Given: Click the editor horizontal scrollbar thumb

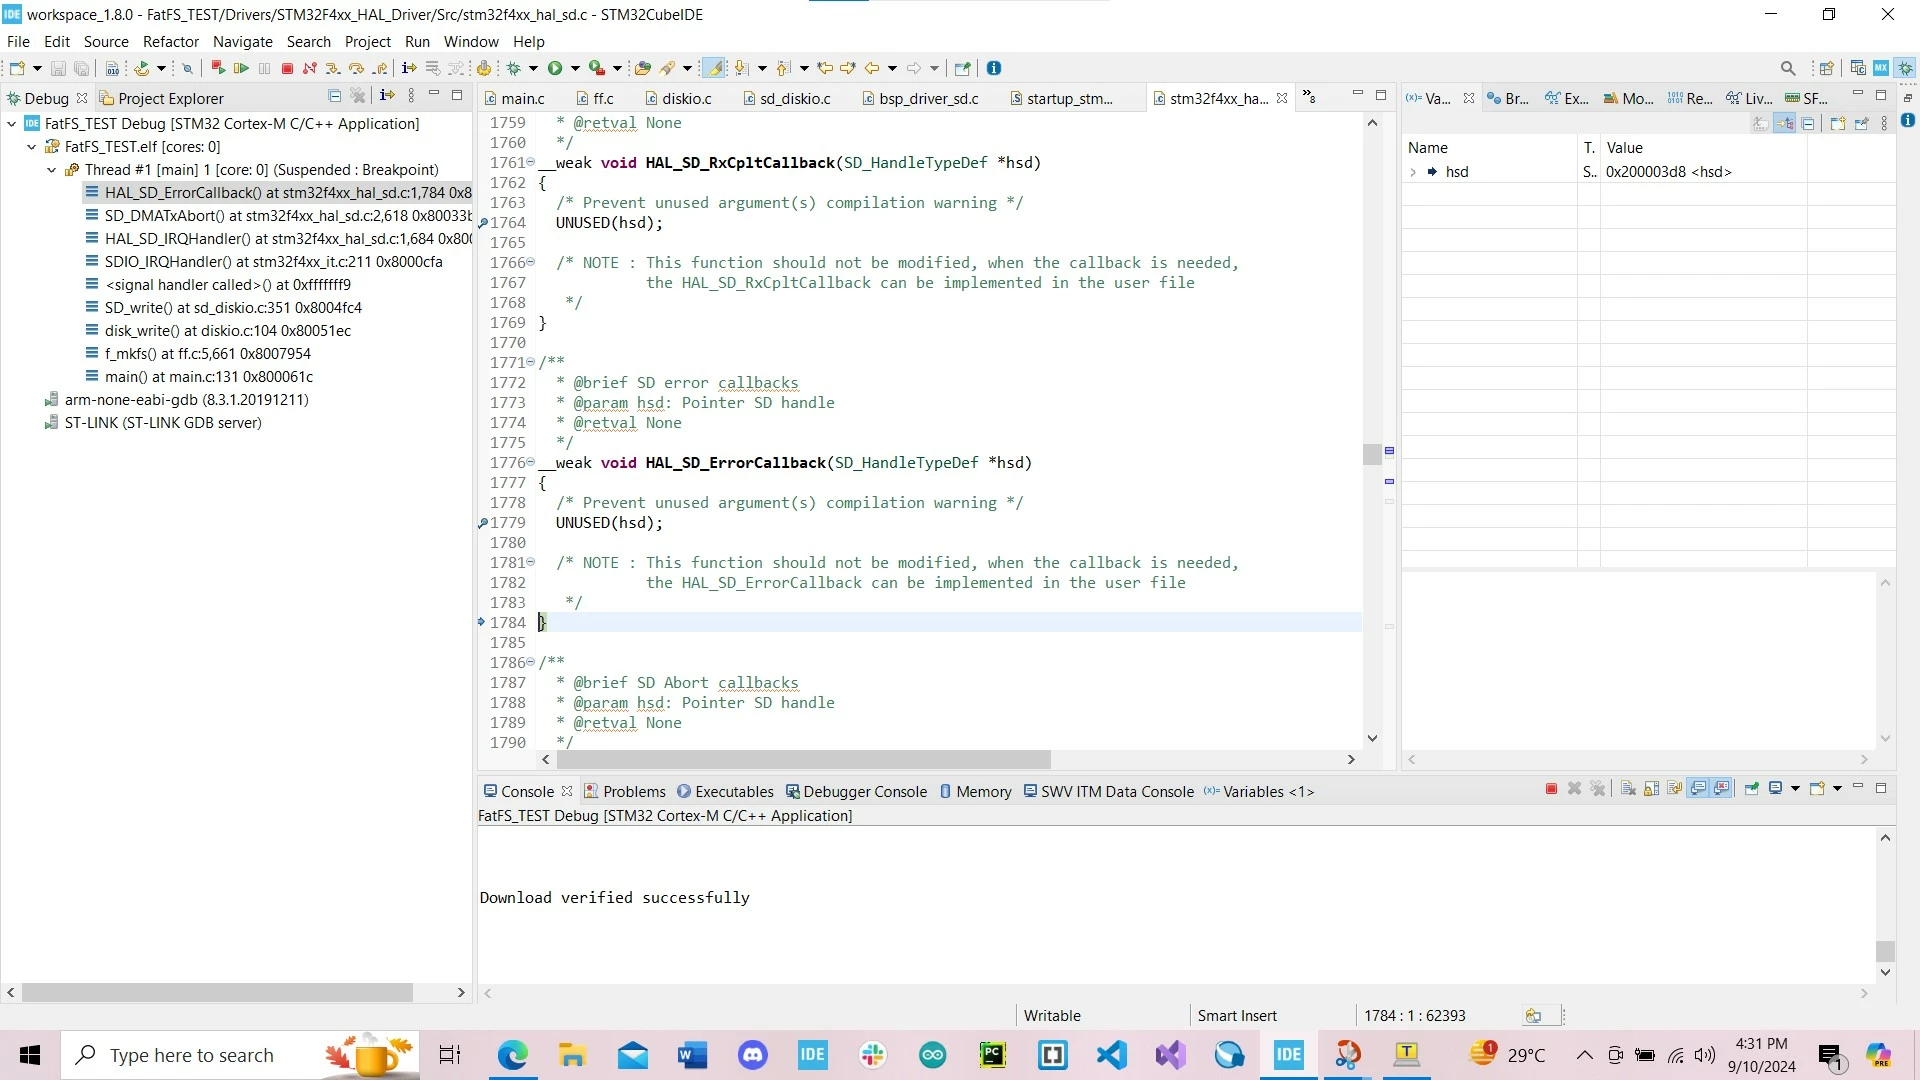Looking at the screenshot, I should click(803, 760).
